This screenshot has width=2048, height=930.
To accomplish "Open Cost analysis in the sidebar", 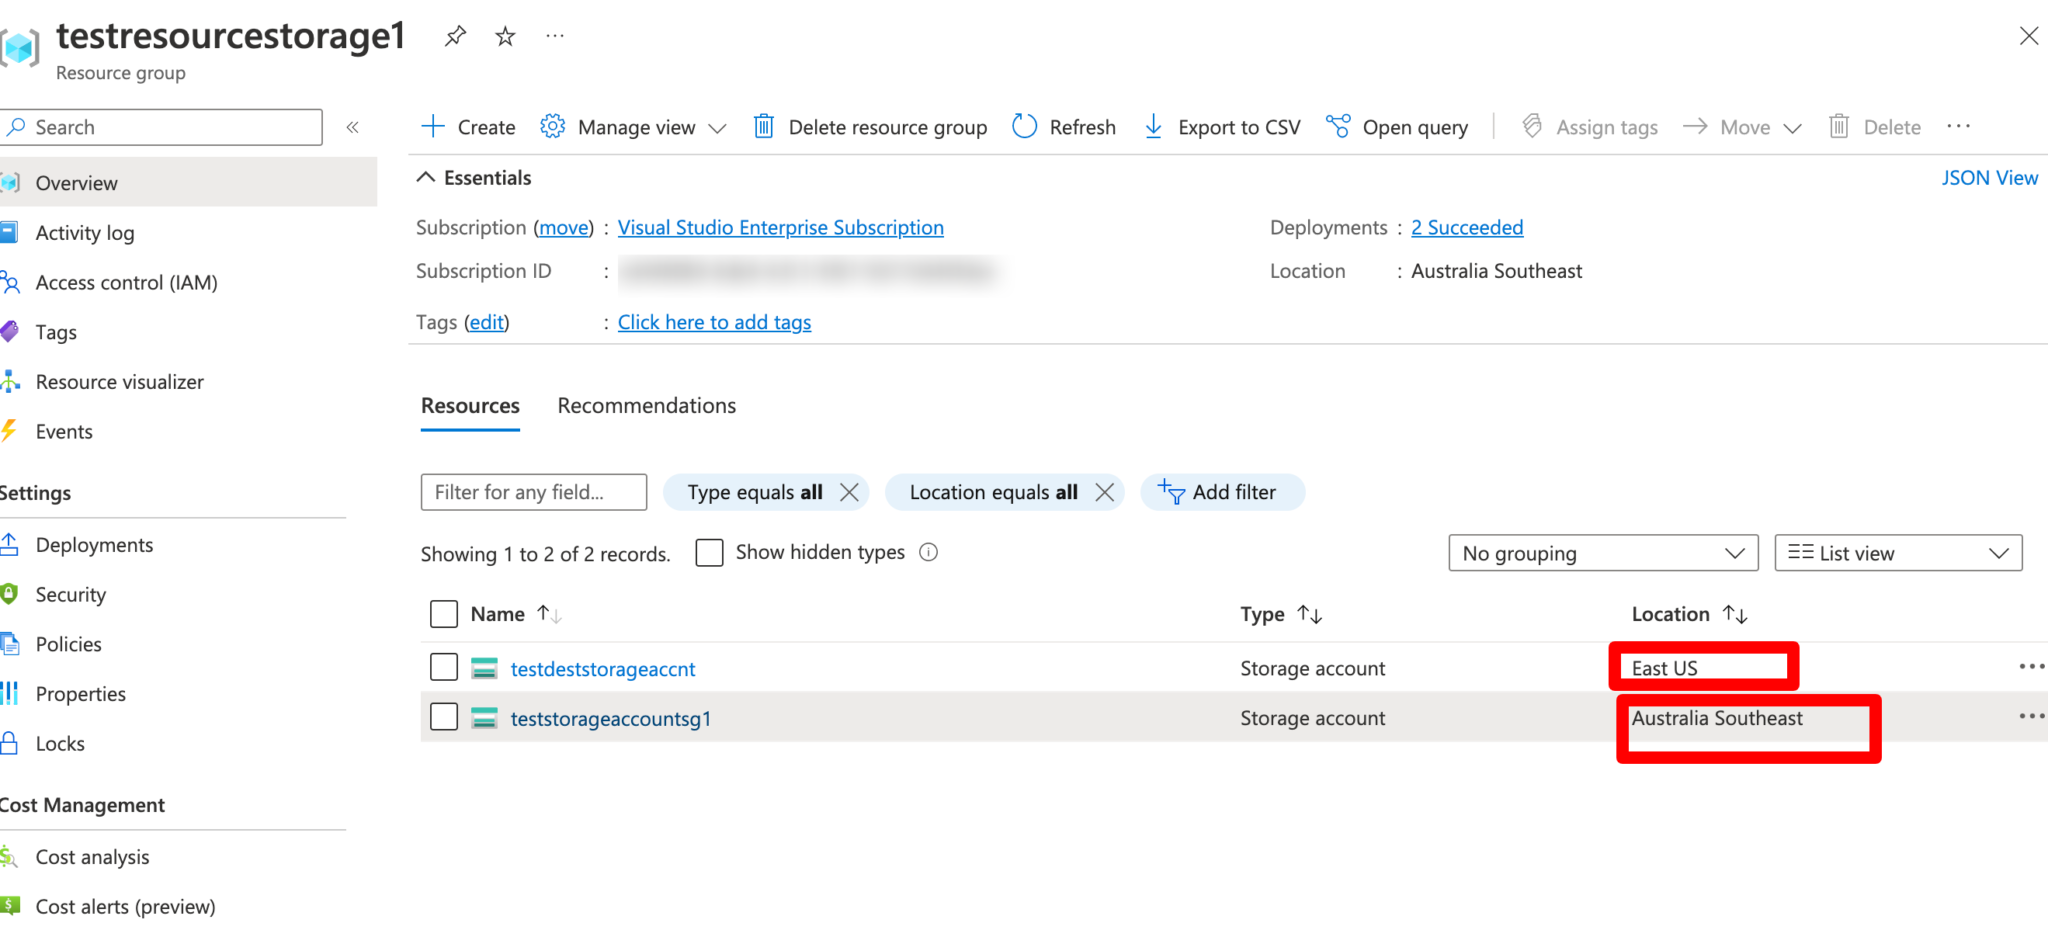I will pos(92,856).
